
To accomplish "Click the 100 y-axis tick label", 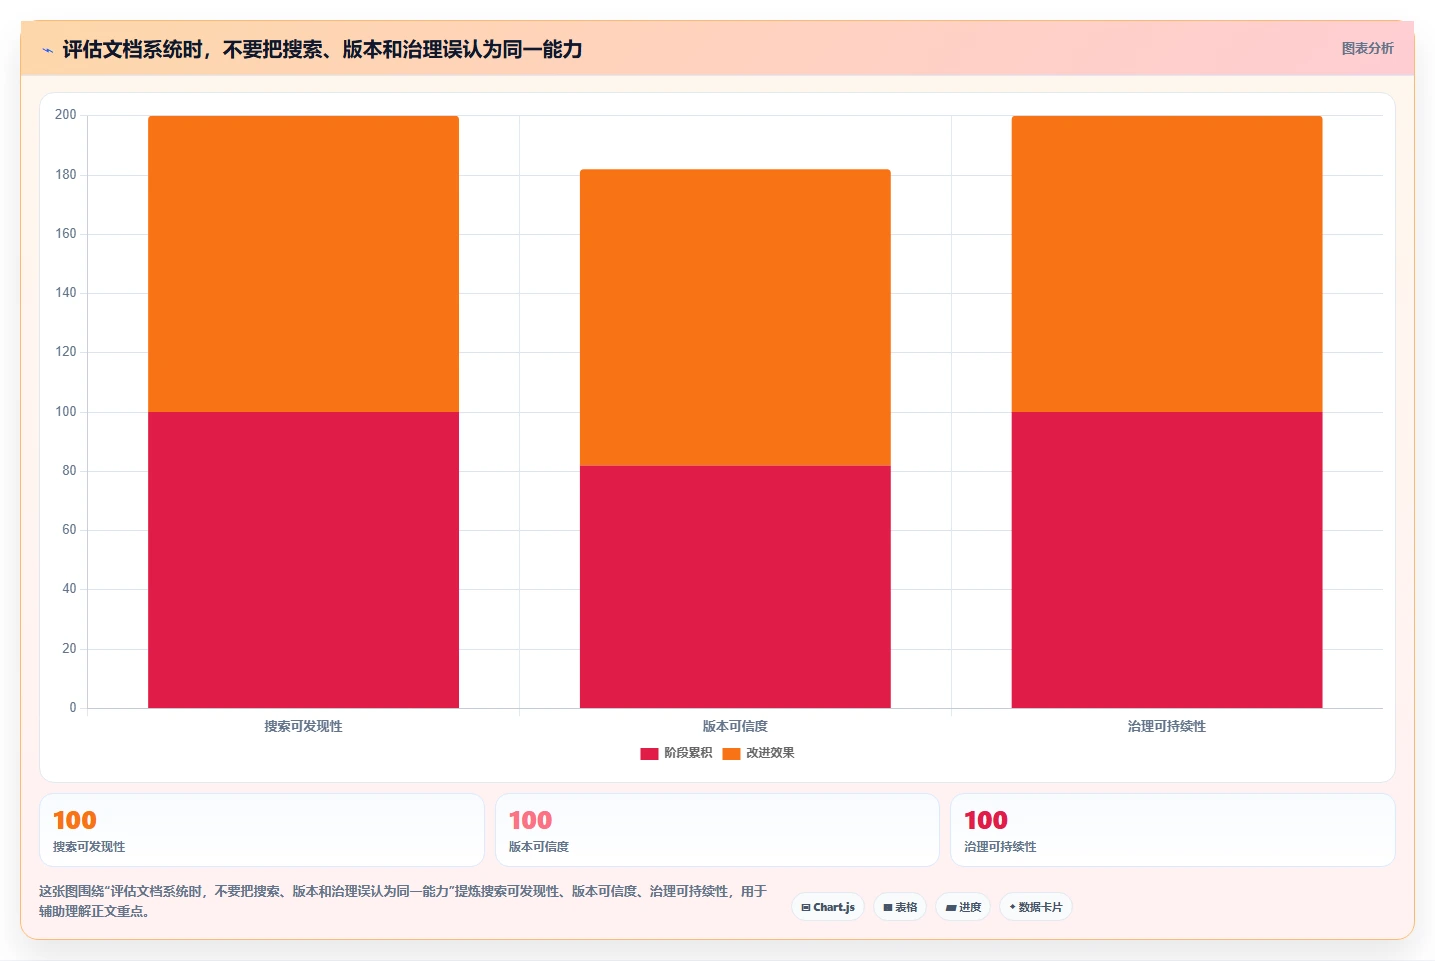I will 66,411.
